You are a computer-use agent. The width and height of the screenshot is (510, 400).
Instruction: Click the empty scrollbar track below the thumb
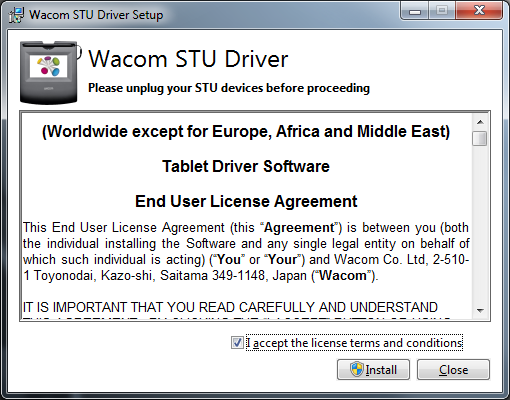480,223
